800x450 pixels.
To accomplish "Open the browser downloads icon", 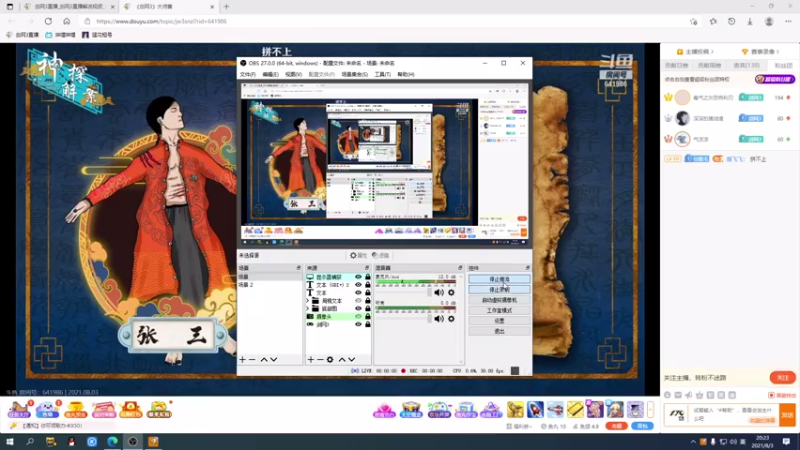I will point(749,21).
